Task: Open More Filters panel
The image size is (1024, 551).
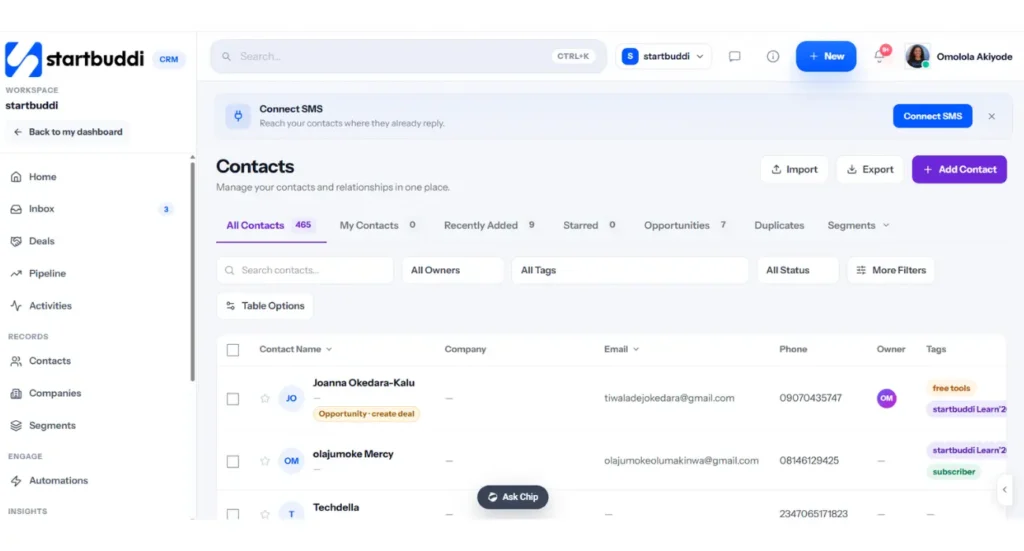Action: pyautogui.click(x=891, y=270)
